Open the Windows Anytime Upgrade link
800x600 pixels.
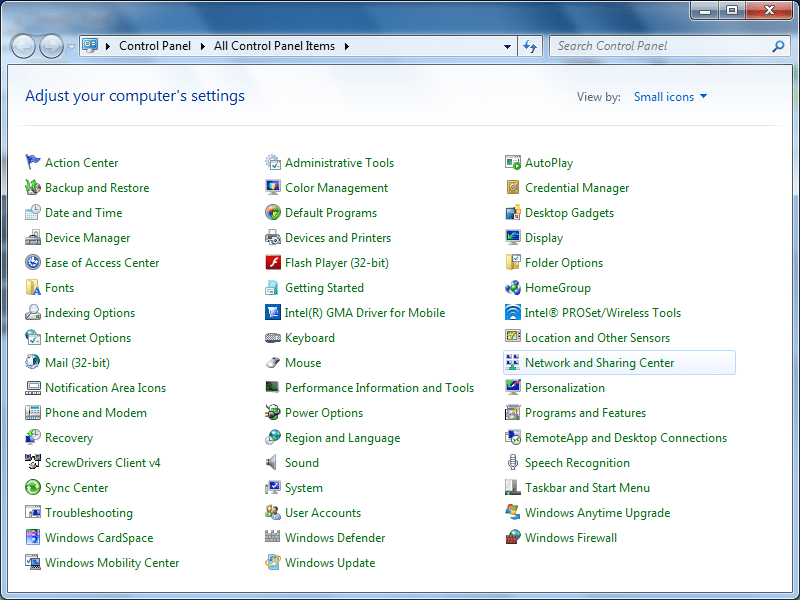coord(597,512)
